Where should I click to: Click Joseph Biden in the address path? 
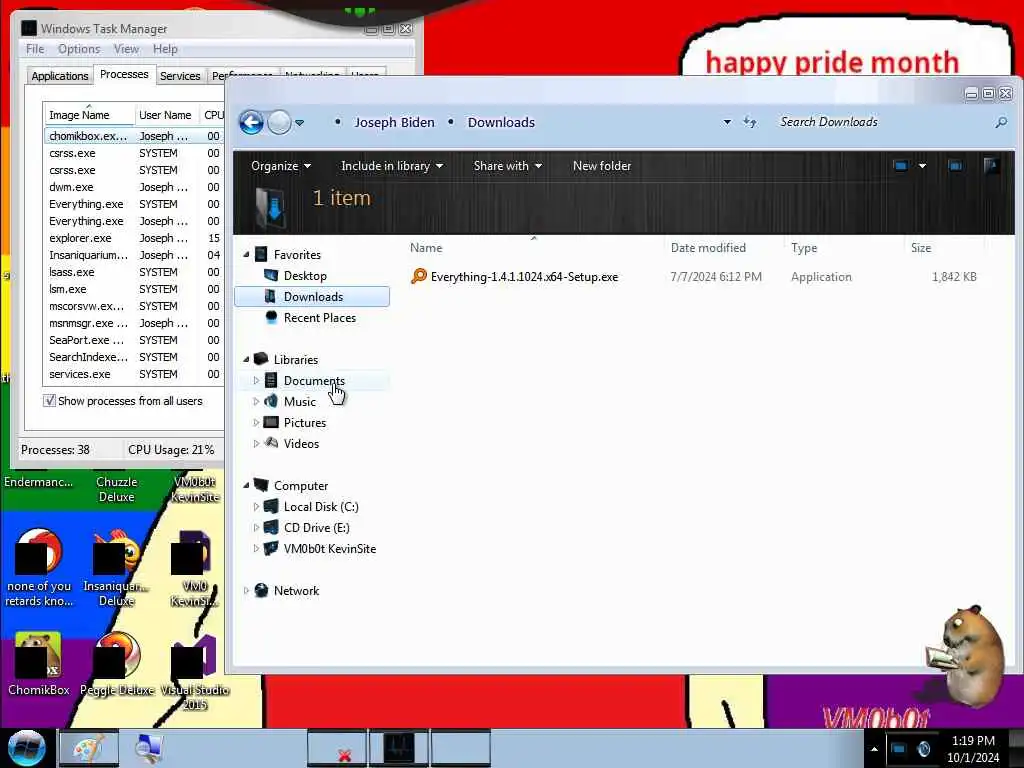394,123
